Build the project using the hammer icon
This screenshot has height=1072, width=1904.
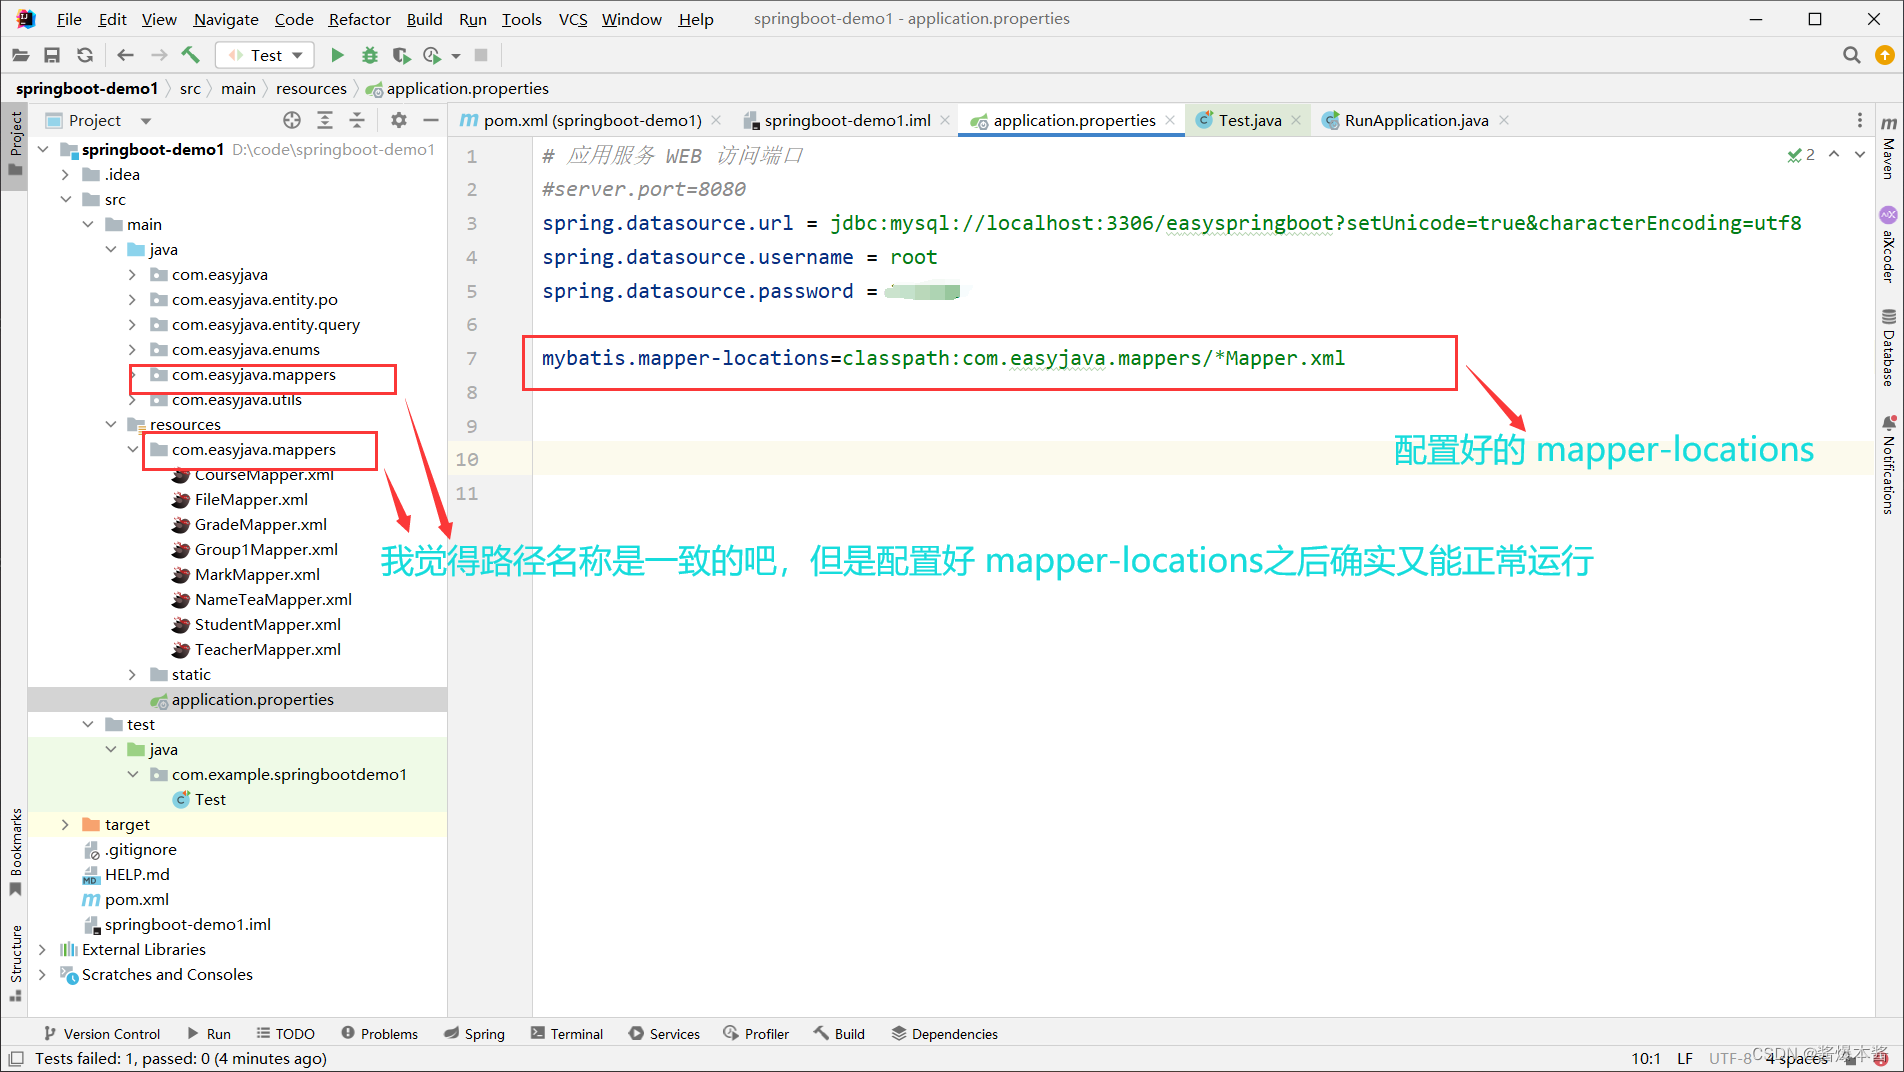[191, 55]
